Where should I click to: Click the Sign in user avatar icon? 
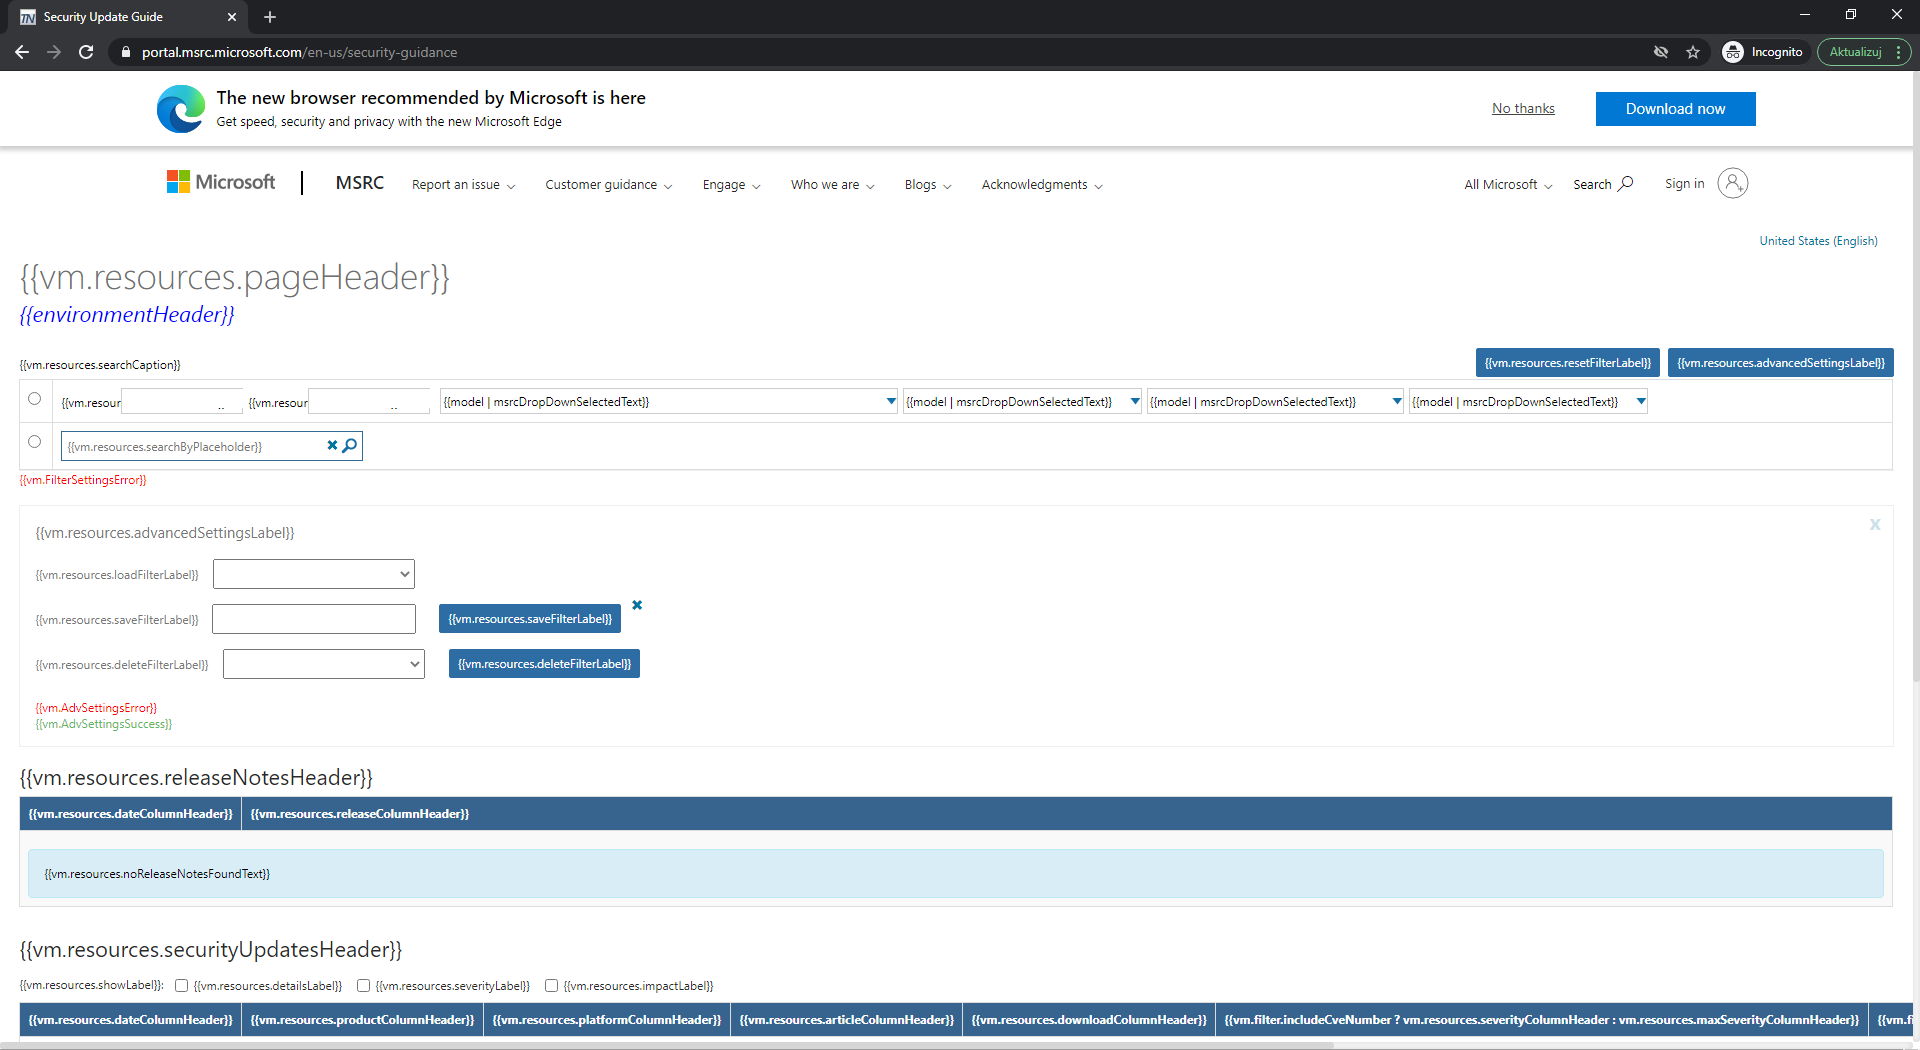pos(1733,183)
